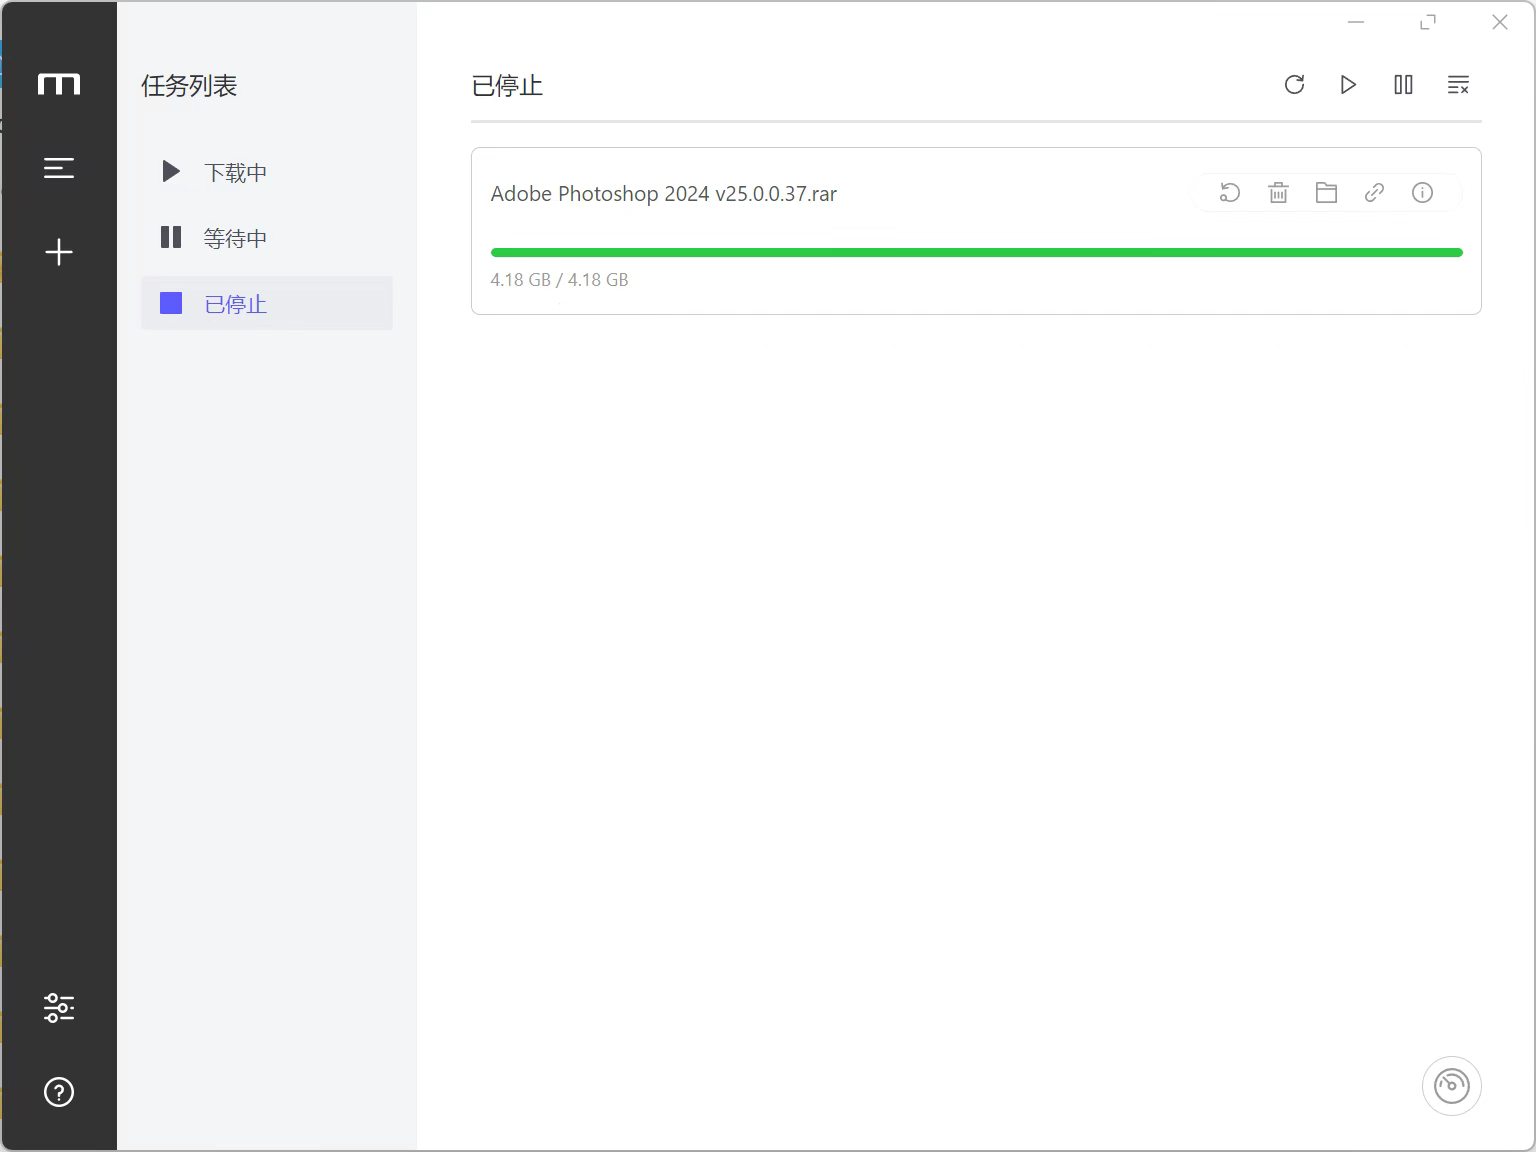View info for the Photoshop download
This screenshot has height=1152, width=1536.
(x=1422, y=192)
